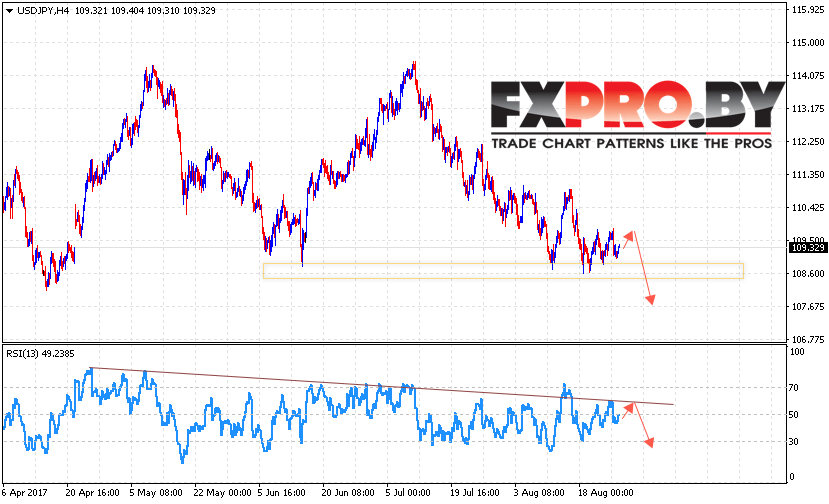Click the 115.000 price scale value
This screenshot has width=829, height=504.
click(x=808, y=43)
